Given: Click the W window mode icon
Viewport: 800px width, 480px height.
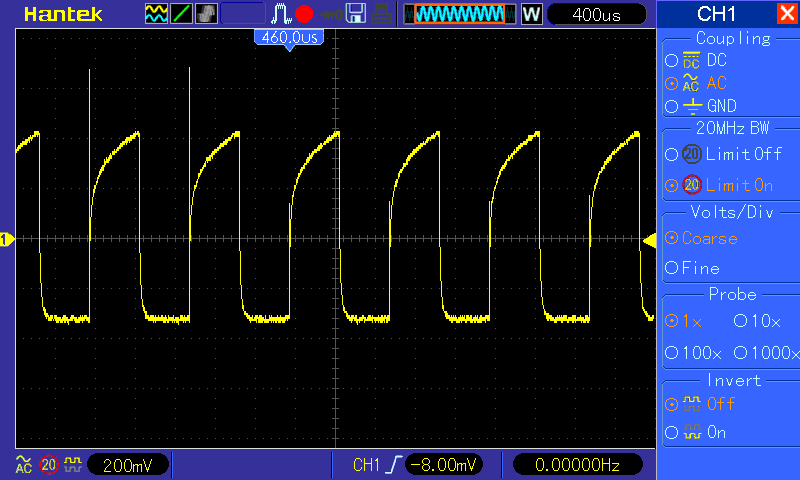Looking at the screenshot, I should pos(531,14).
